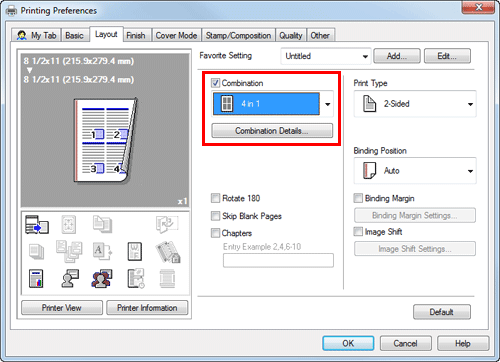
Task: Click the Chapters entry text field
Action: [x=278, y=260]
